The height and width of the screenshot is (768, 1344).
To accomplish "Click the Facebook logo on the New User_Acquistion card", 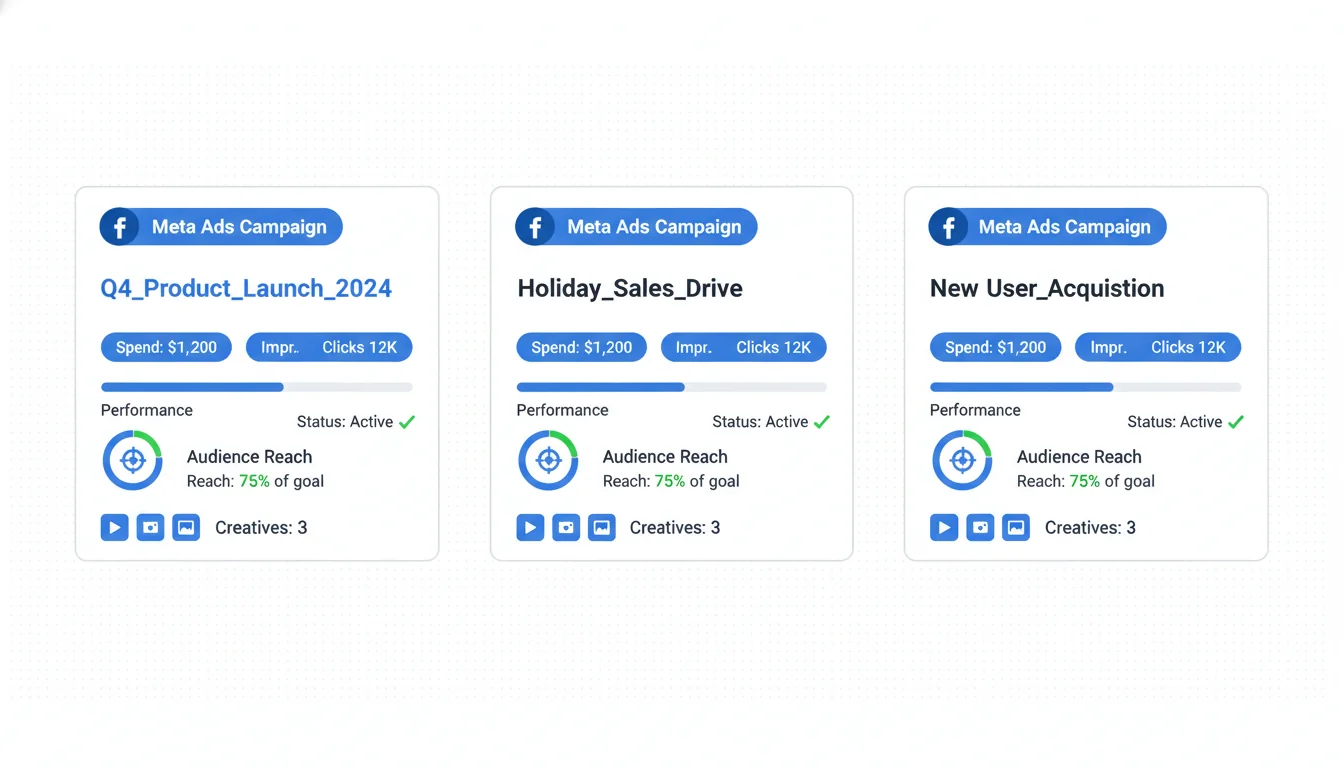I will (x=948, y=227).
